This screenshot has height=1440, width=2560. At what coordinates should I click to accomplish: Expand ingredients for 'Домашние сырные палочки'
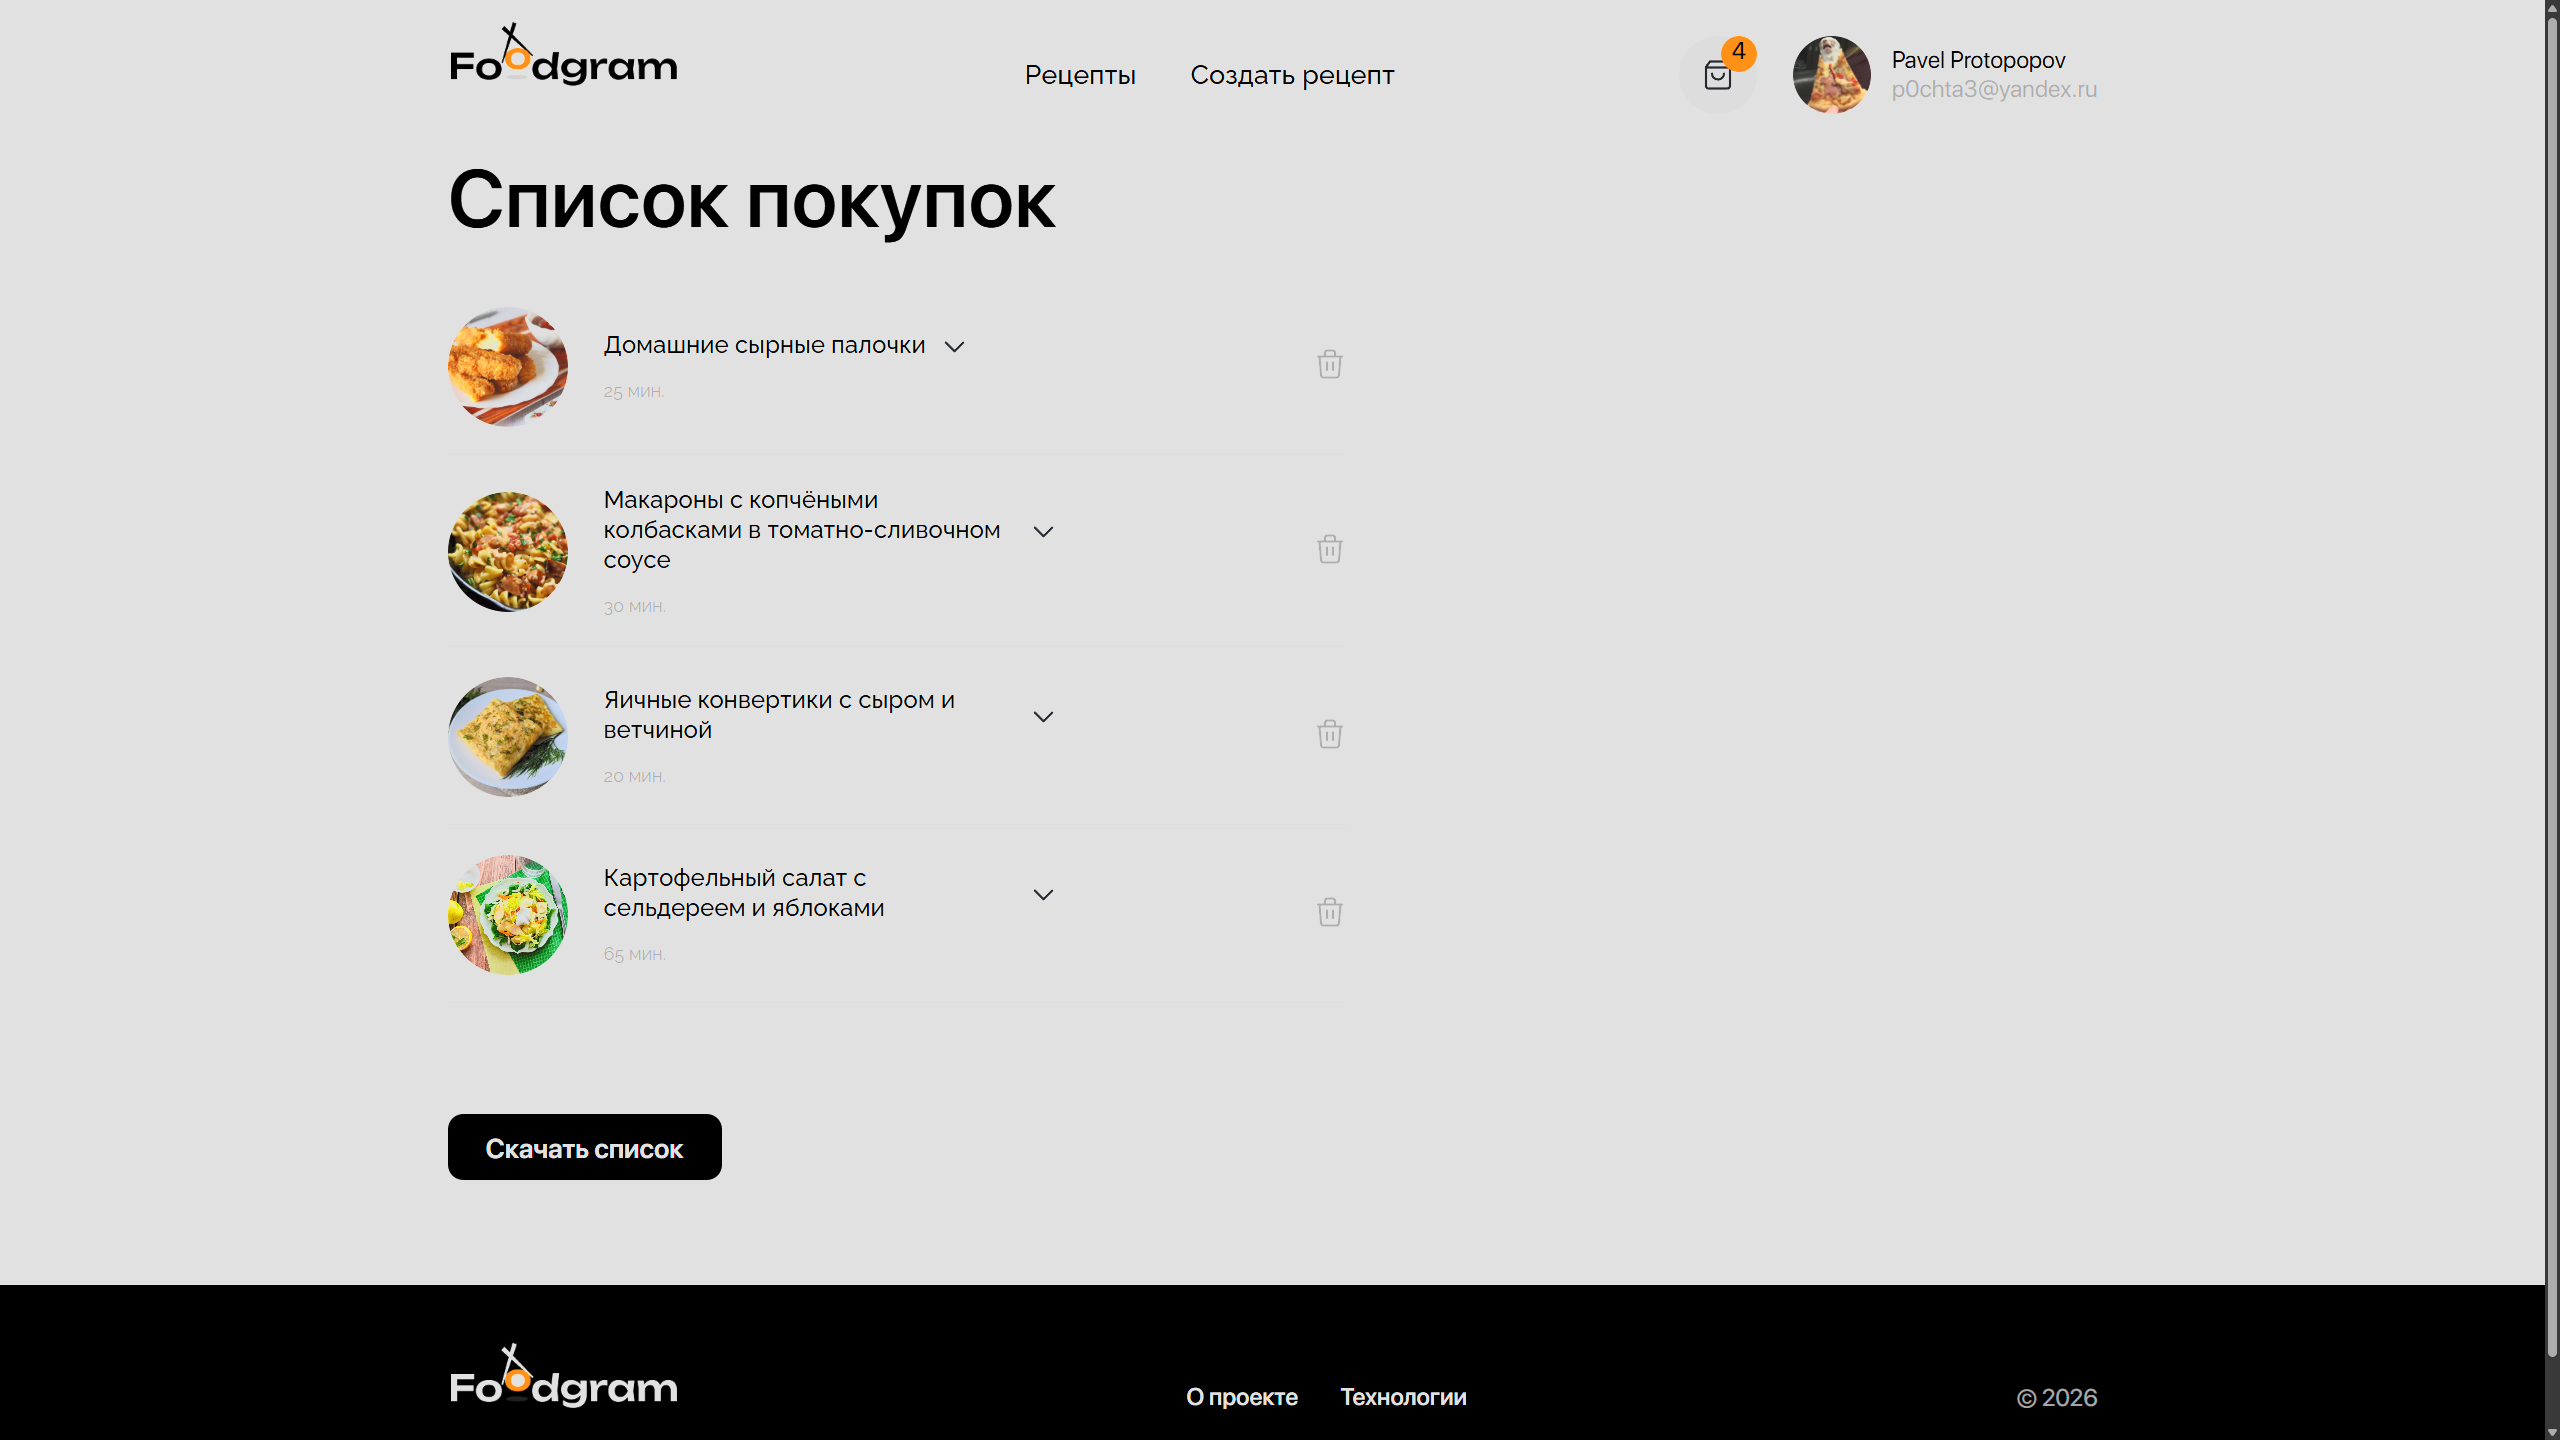[x=954, y=346]
